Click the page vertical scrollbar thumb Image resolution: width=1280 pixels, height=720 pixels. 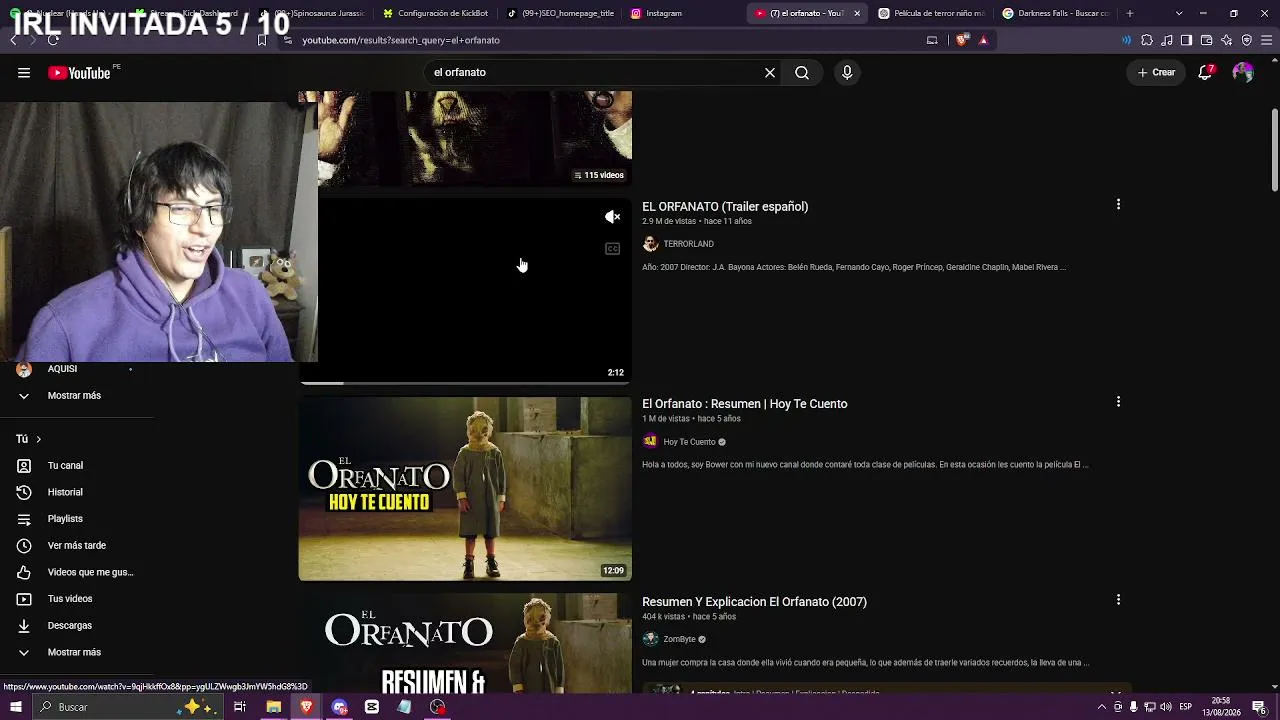pos(1275,149)
